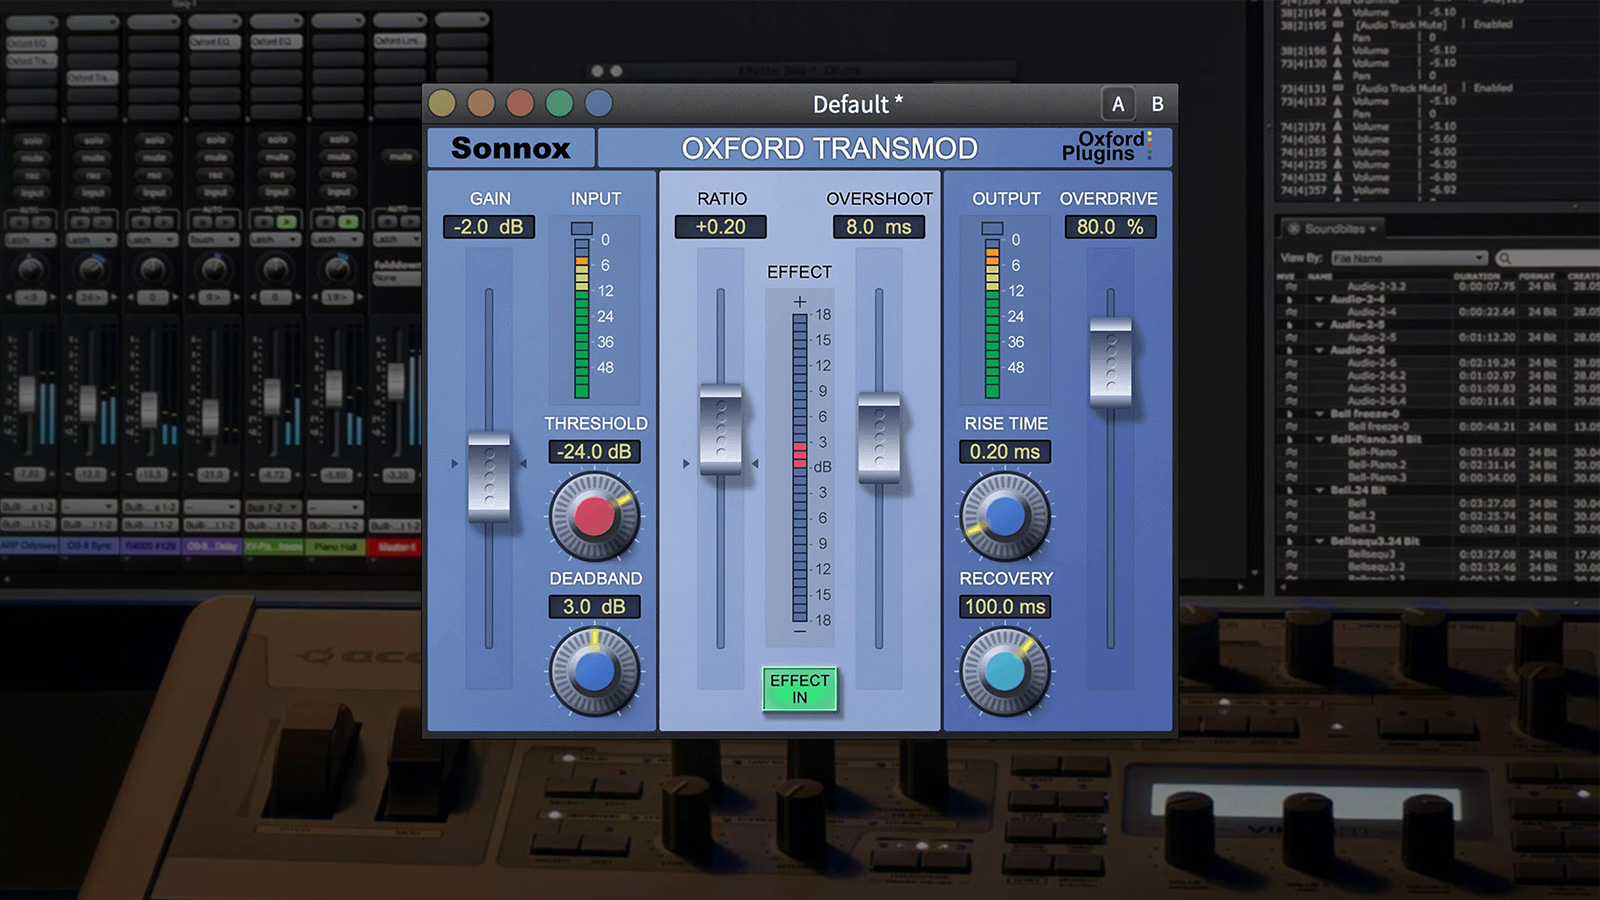The image size is (1600, 900).
Task: Click the blue DEADBAND knob
Action: 594,672
